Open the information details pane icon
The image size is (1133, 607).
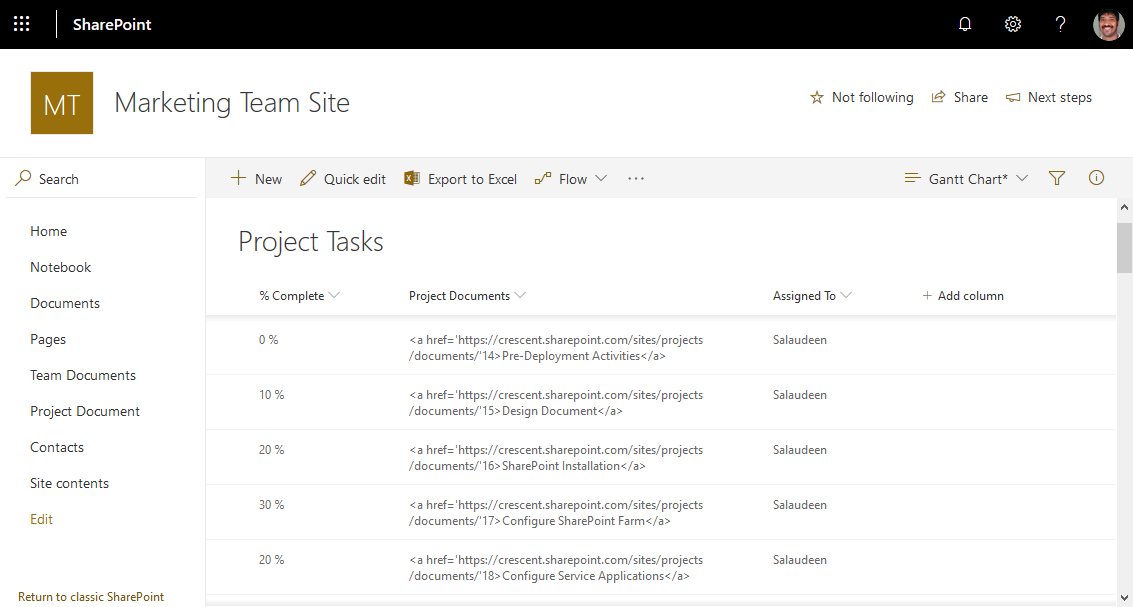click(x=1096, y=178)
